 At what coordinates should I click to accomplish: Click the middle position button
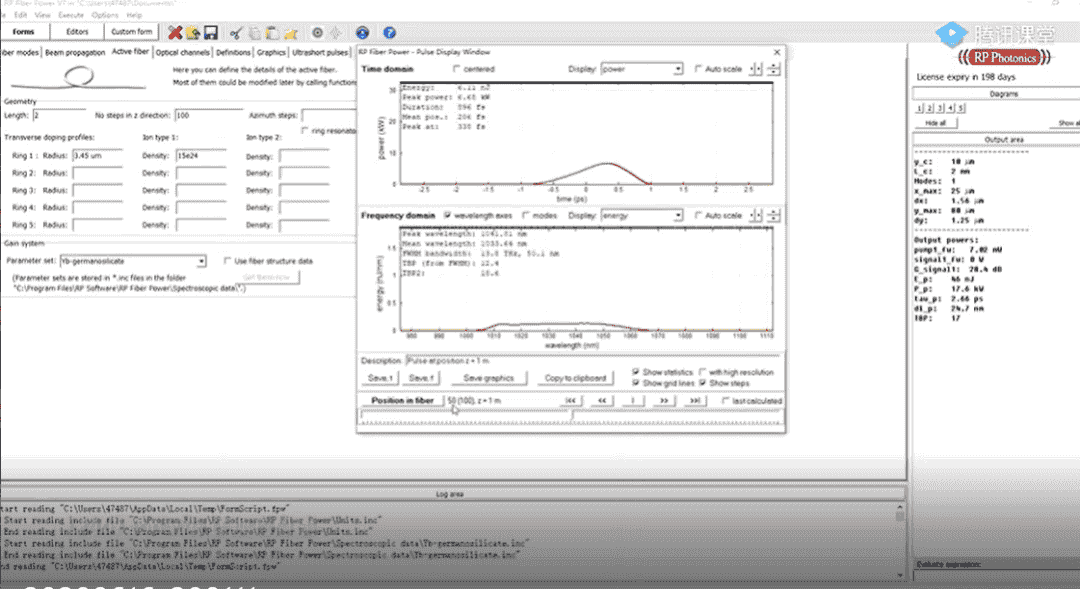tap(633, 400)
